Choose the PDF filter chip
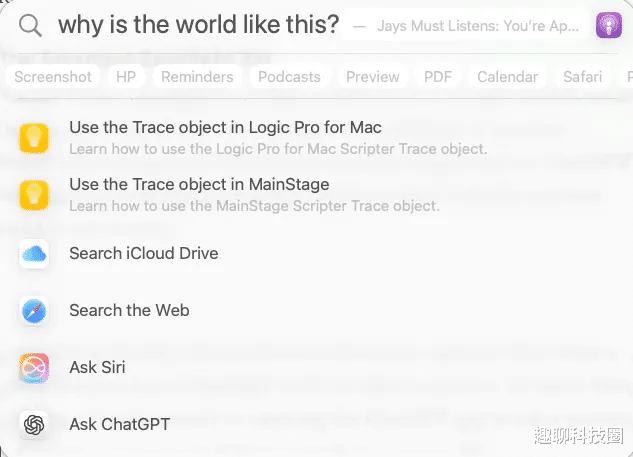The width and height of the screenshot is (633, 457). pos(438,77)
